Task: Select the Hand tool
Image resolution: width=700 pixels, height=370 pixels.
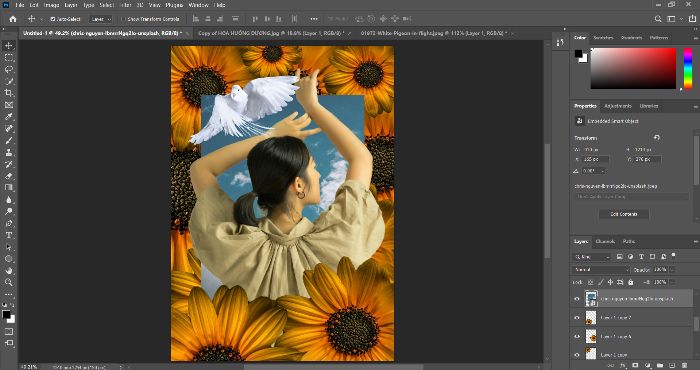Action: click(x=8, y=270)
